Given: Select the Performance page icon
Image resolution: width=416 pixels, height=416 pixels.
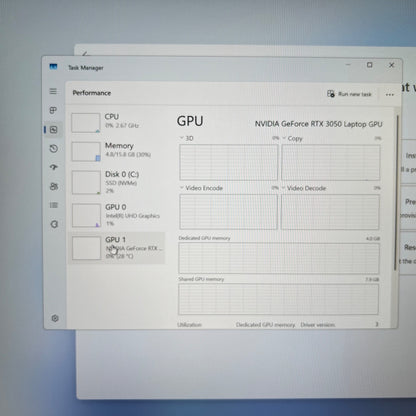Looking at the screenshot, I should click(x=53, y=130).
